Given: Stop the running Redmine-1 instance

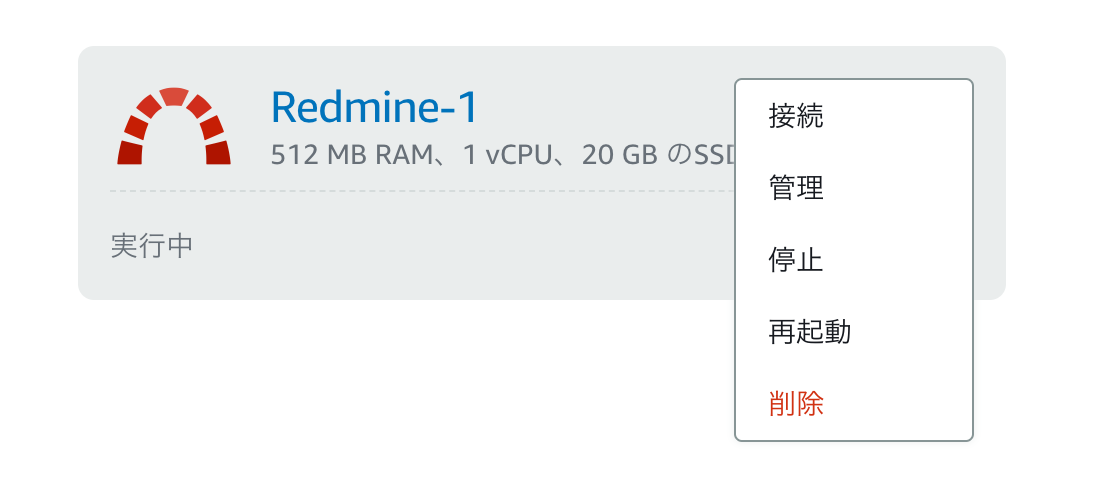Looking at the screenshot, I should point(796,260).
